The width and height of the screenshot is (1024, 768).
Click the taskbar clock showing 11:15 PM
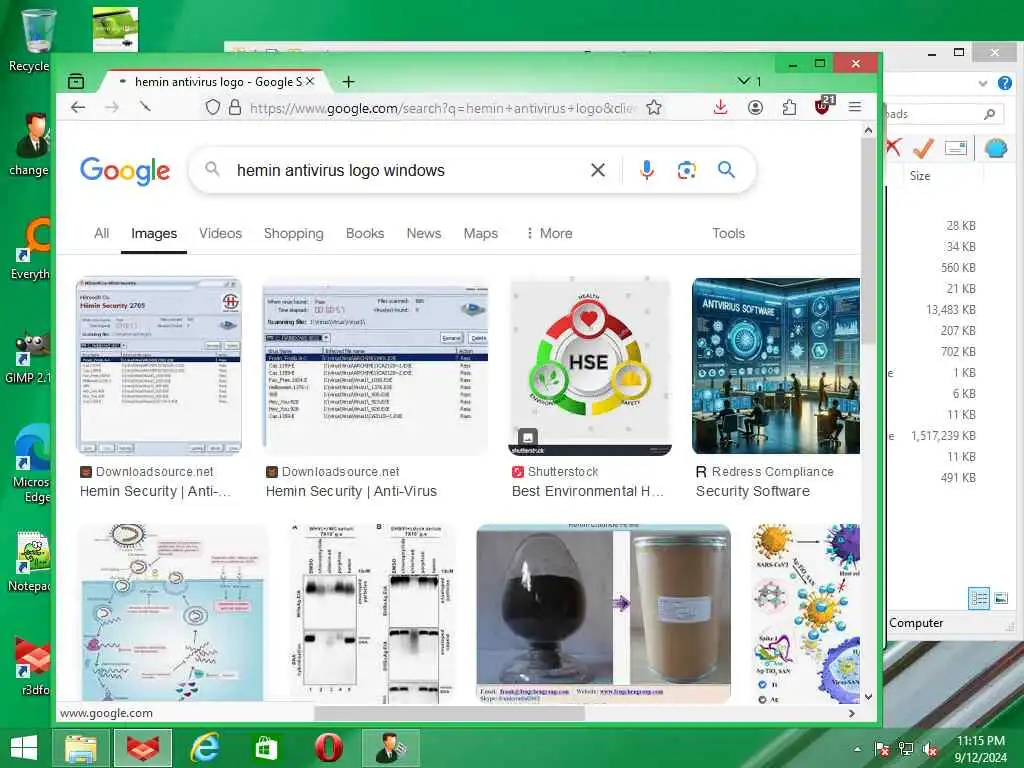(x=980, y=748)
